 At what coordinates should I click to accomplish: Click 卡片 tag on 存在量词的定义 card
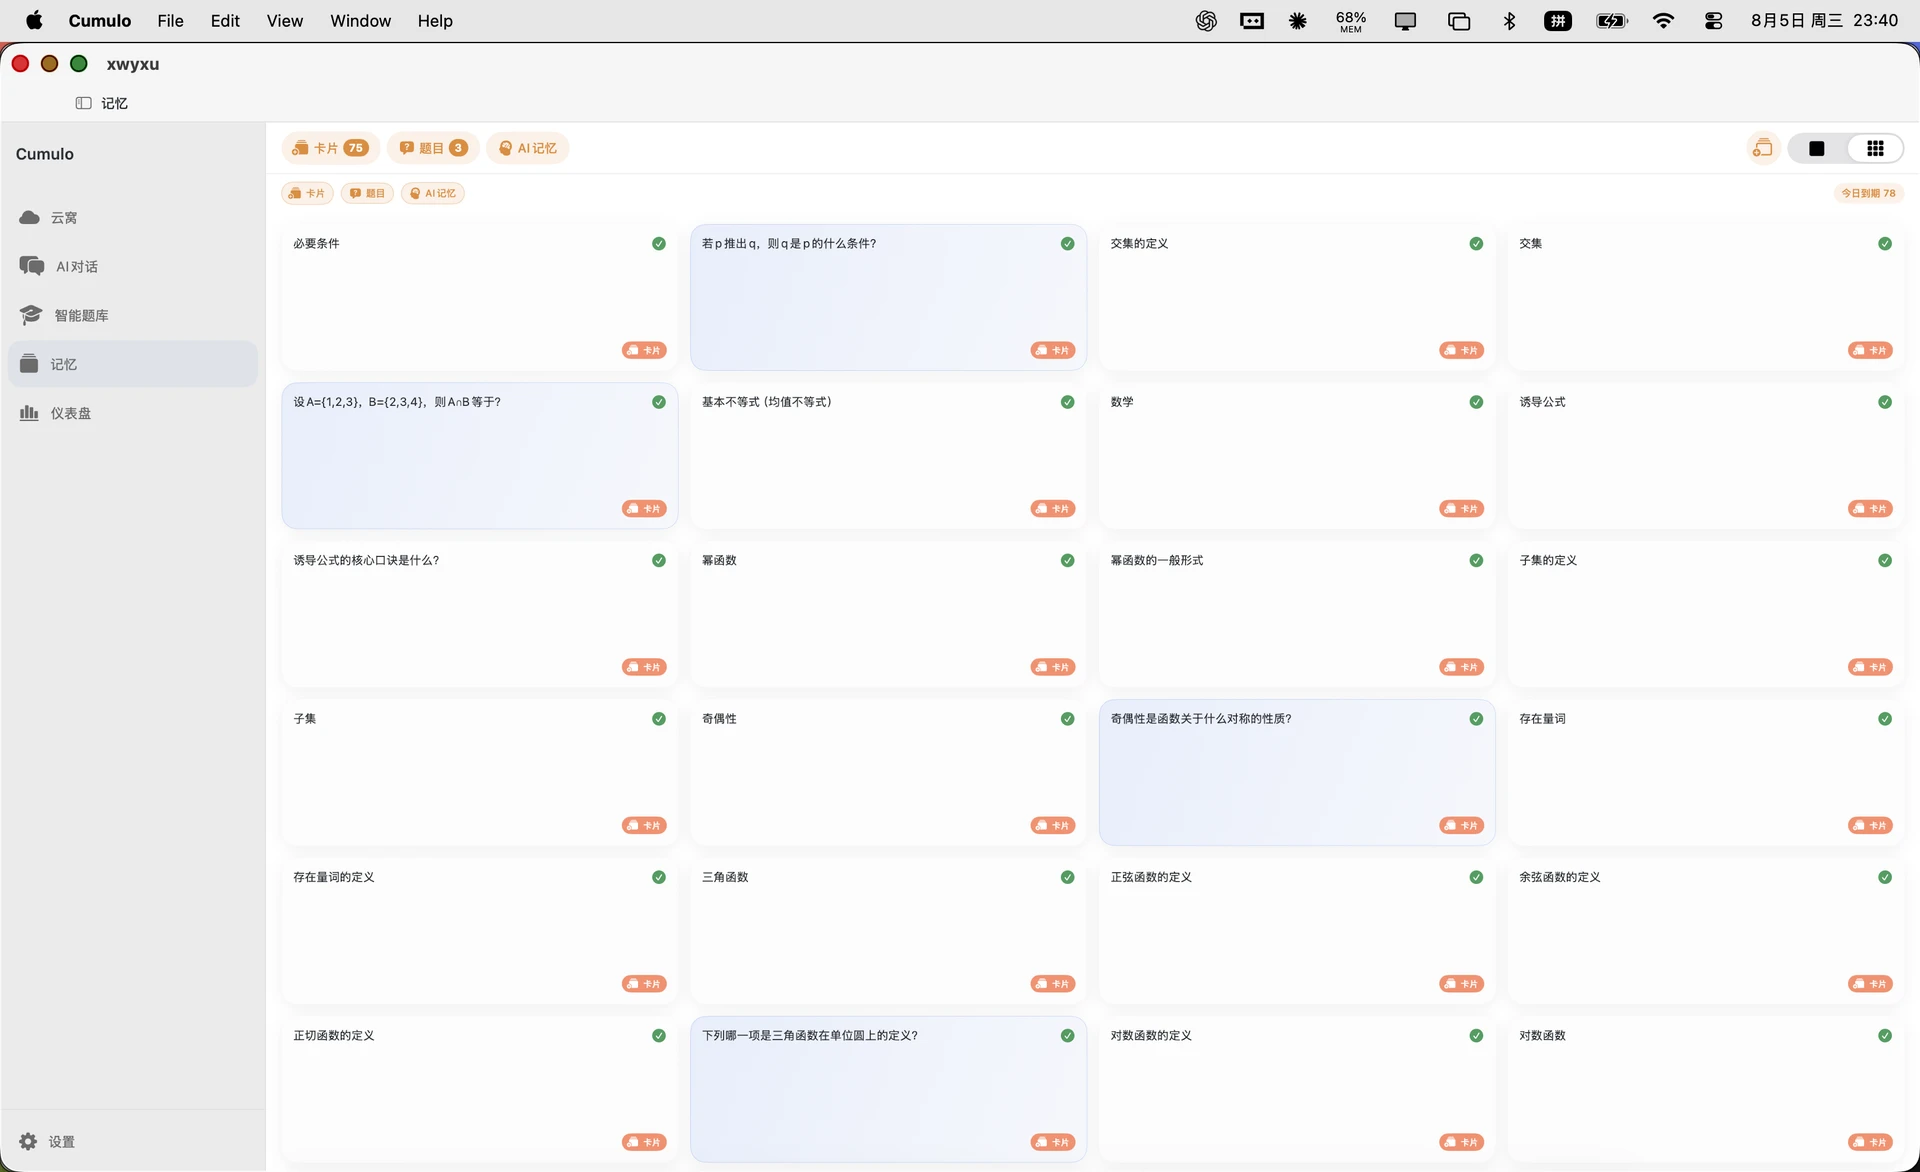pos(644,984)
